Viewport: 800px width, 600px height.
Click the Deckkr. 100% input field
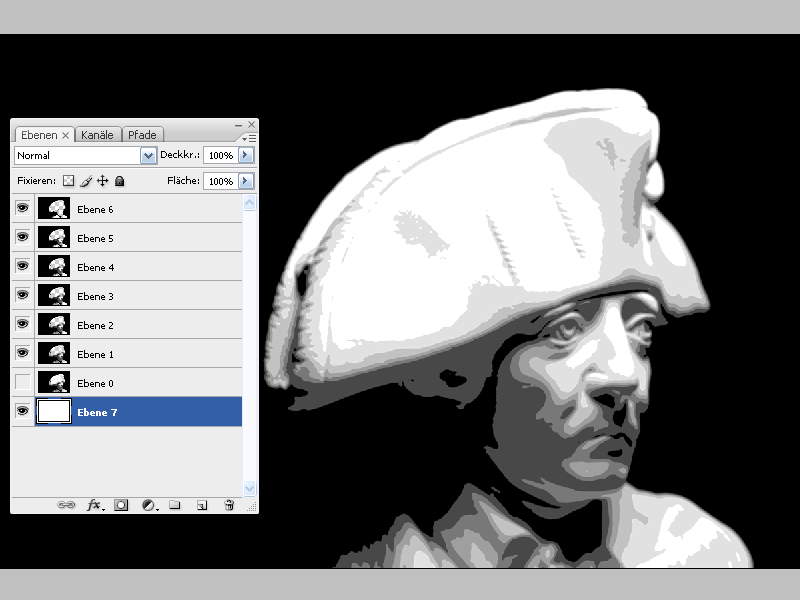click(221, 155)
